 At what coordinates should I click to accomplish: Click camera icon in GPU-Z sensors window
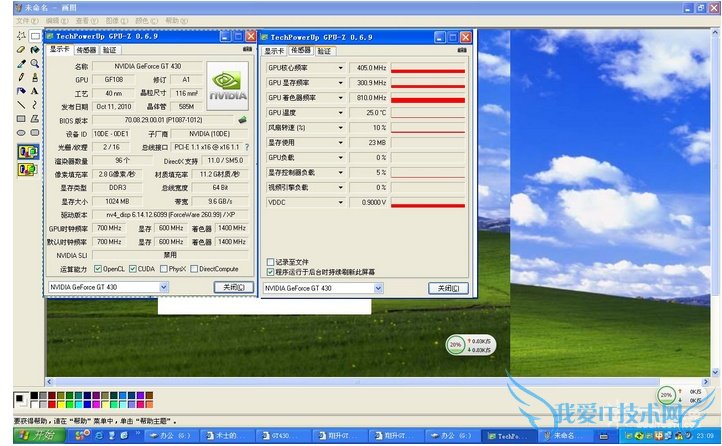(462, 50)
